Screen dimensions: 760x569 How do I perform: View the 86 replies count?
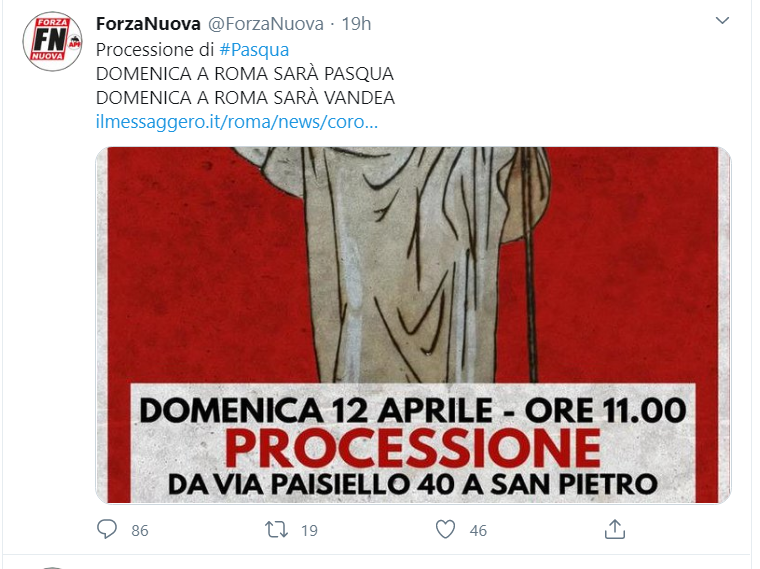[x=140, y=530]
